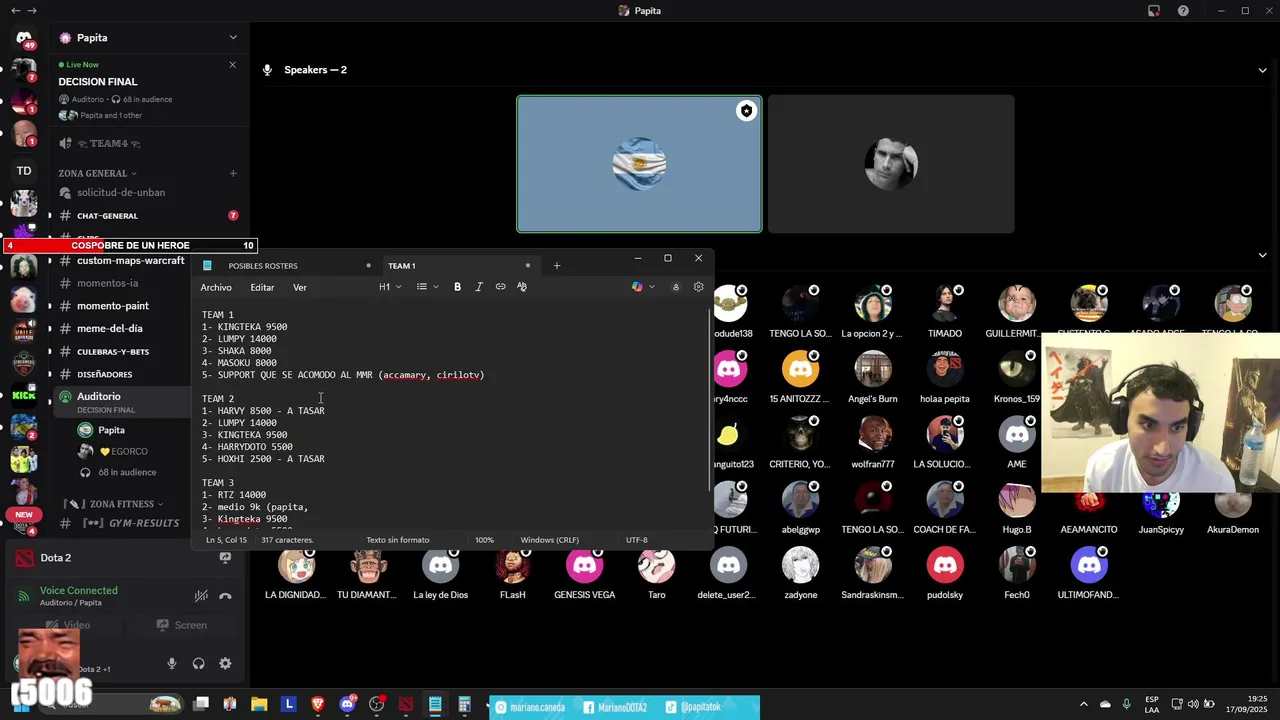Disconnect from voice with hang-up icon
1280x720 pixels.
225,596
